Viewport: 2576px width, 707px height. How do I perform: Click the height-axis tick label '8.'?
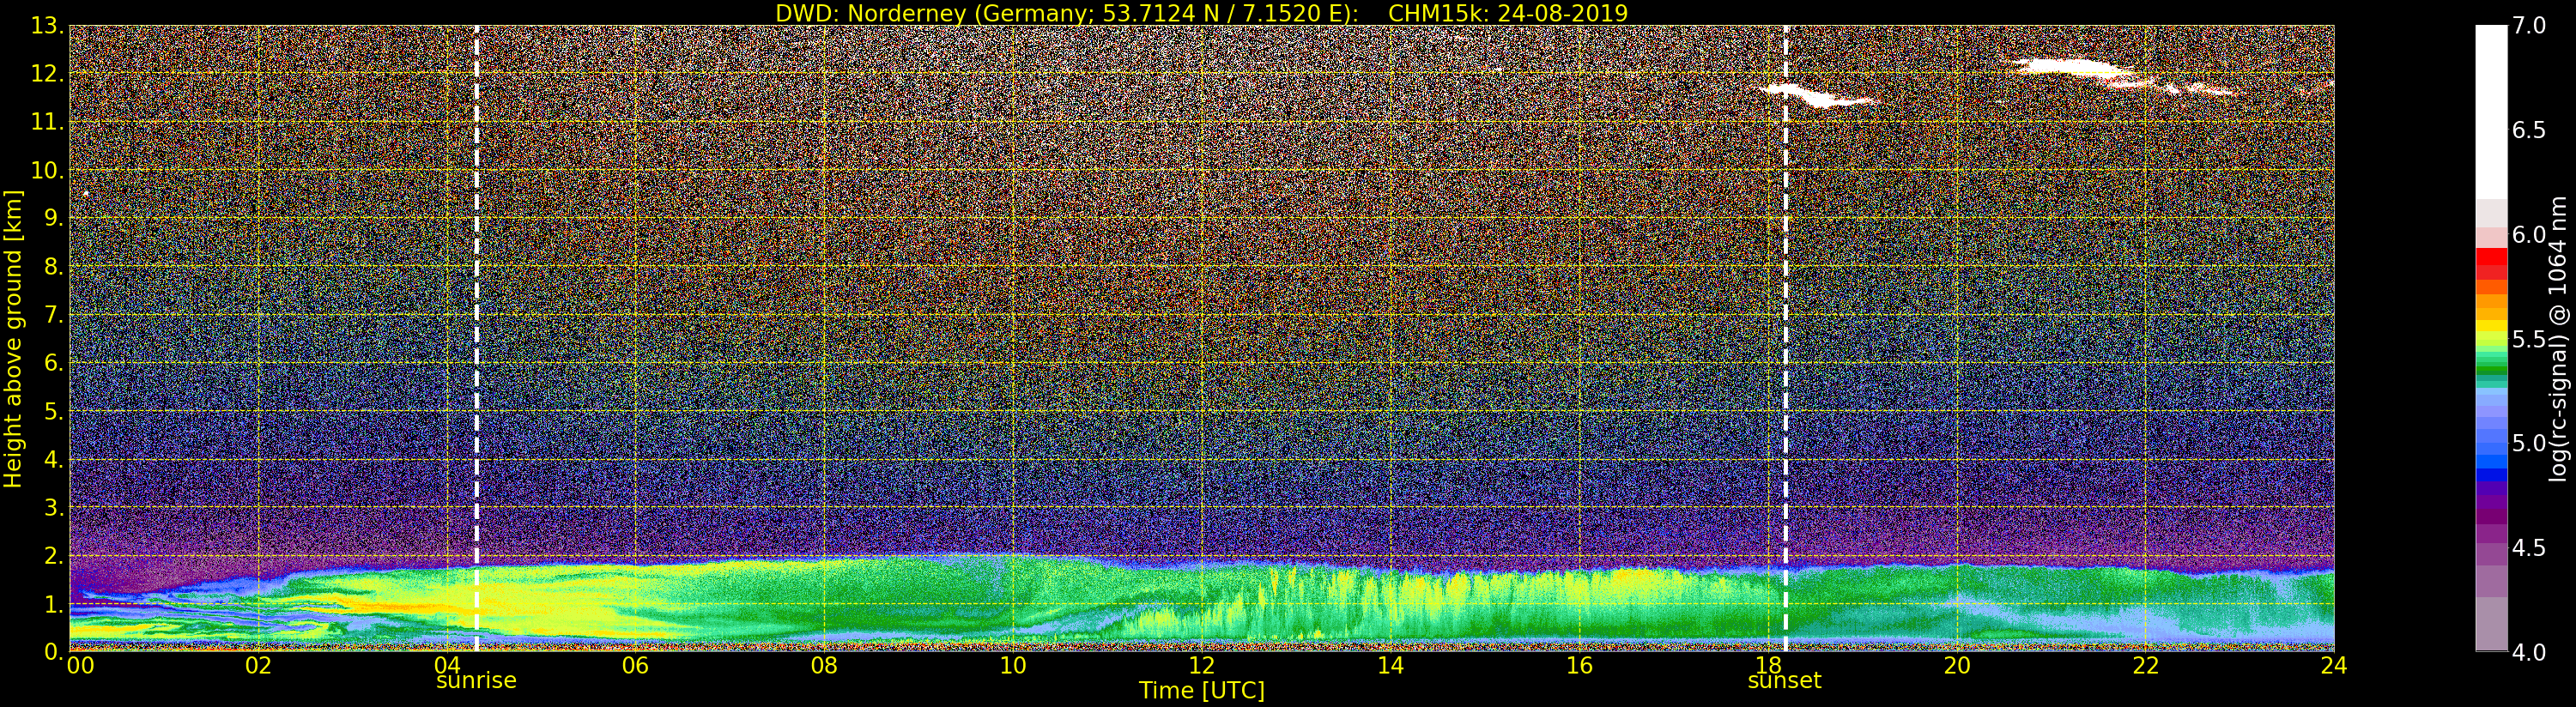(x=53, y=266)
